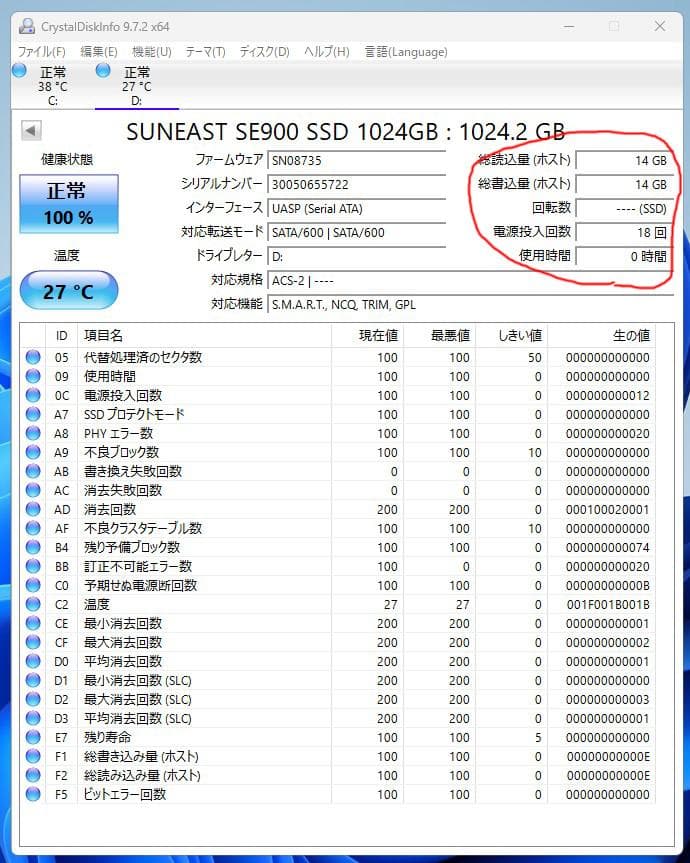Click the しきい値 column header
The image size is (690, 863).
[511, 335]
